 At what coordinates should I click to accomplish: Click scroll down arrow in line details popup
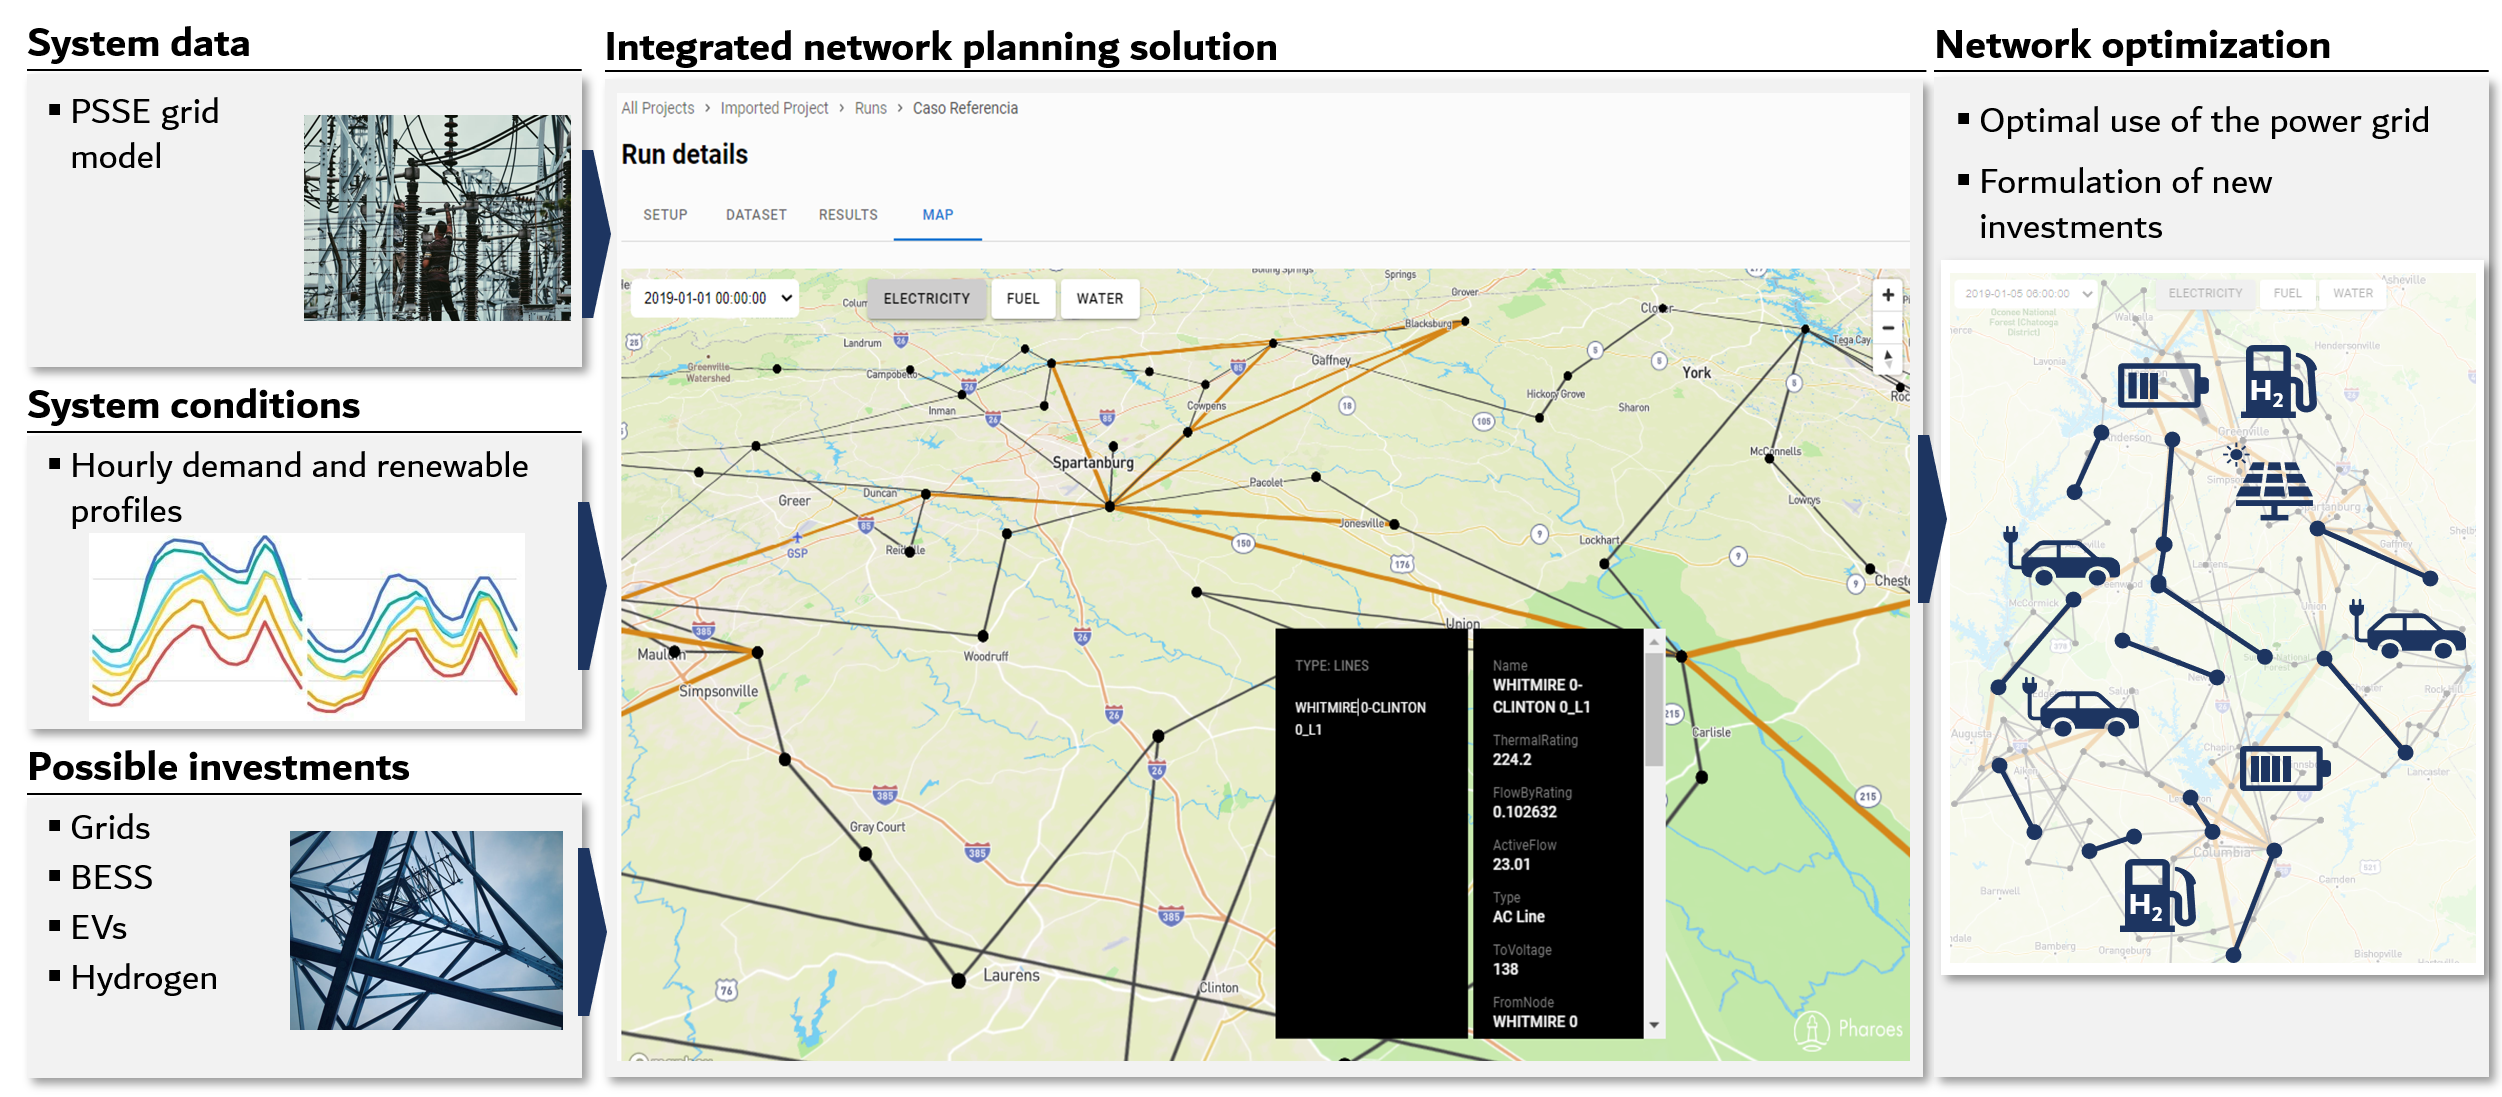tap(1654, 1025)
